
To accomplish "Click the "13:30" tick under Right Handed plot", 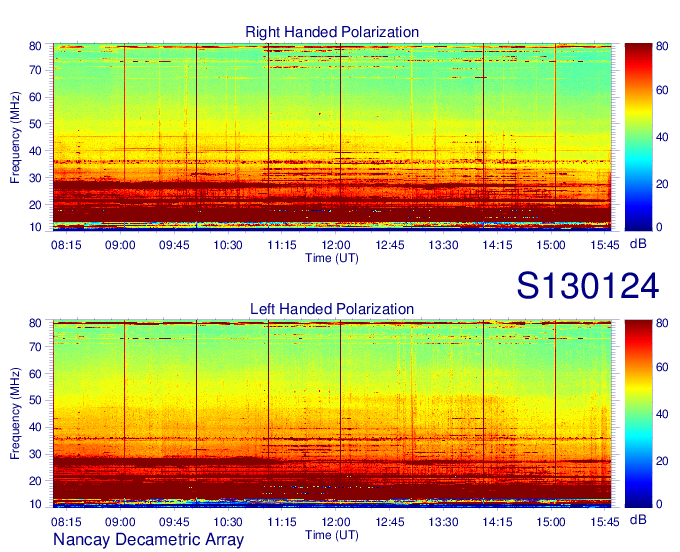I will 443,245.
